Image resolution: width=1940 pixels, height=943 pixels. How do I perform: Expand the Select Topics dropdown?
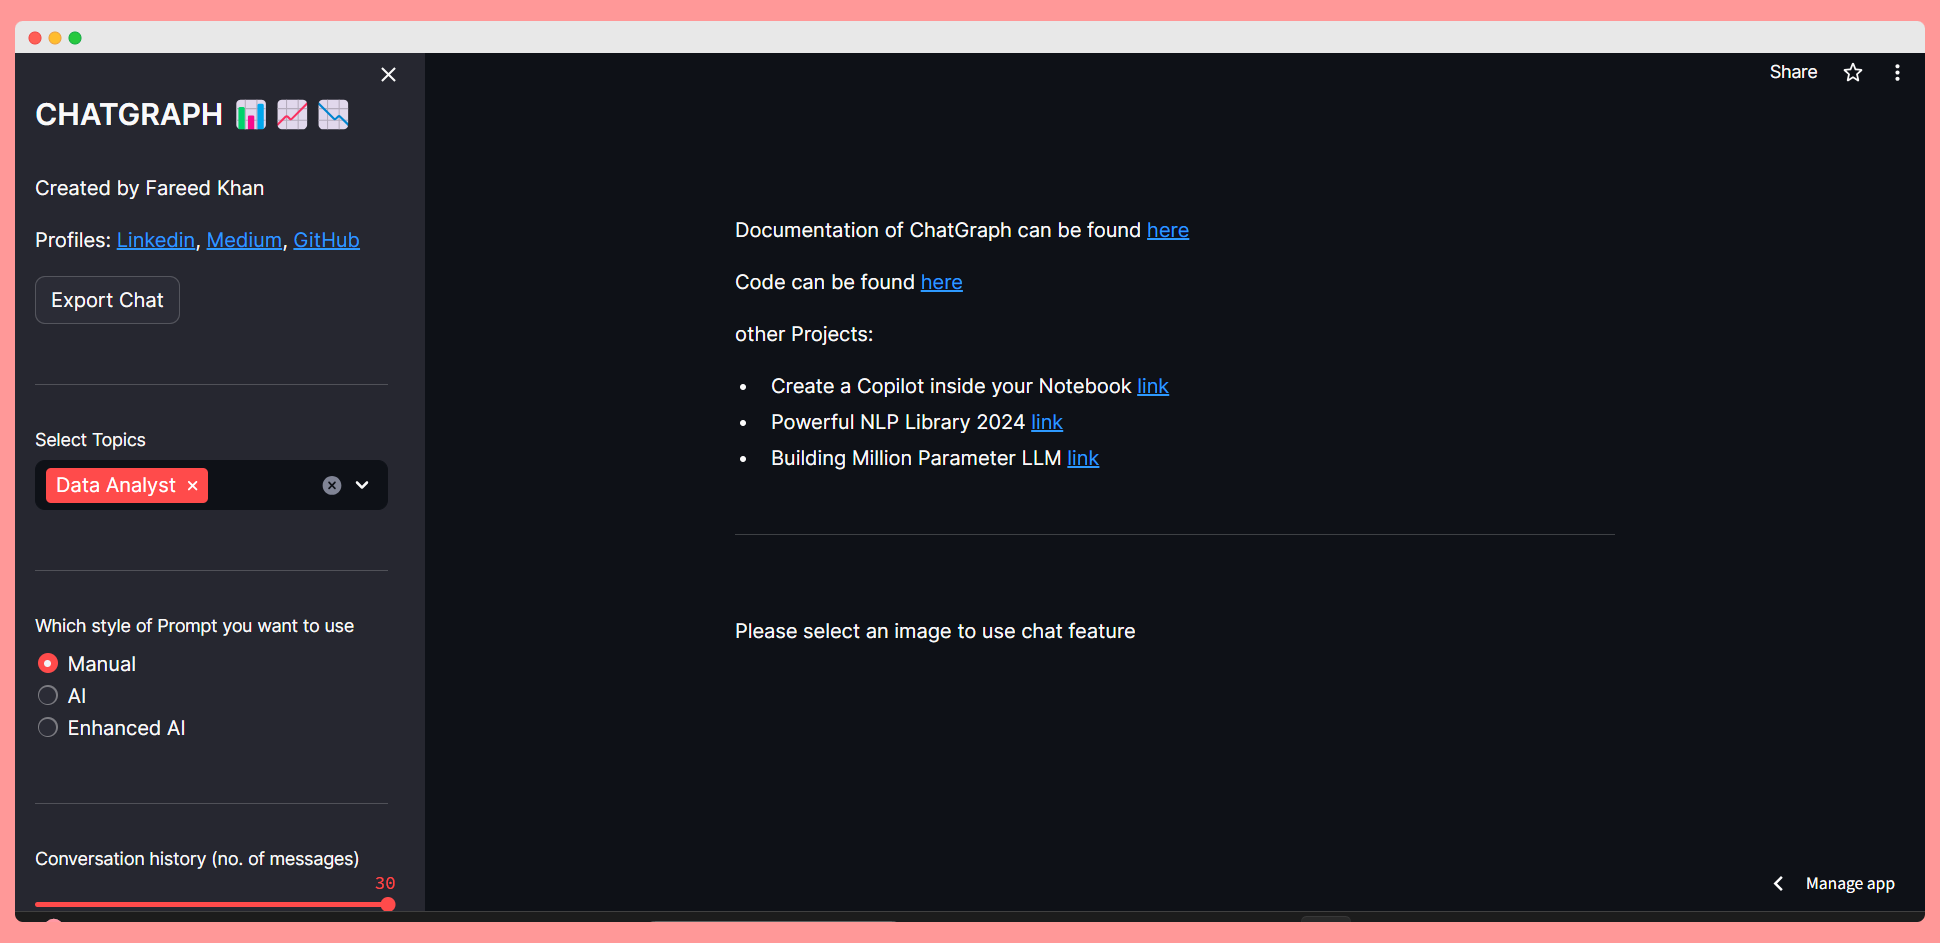(x=362, y=485)
